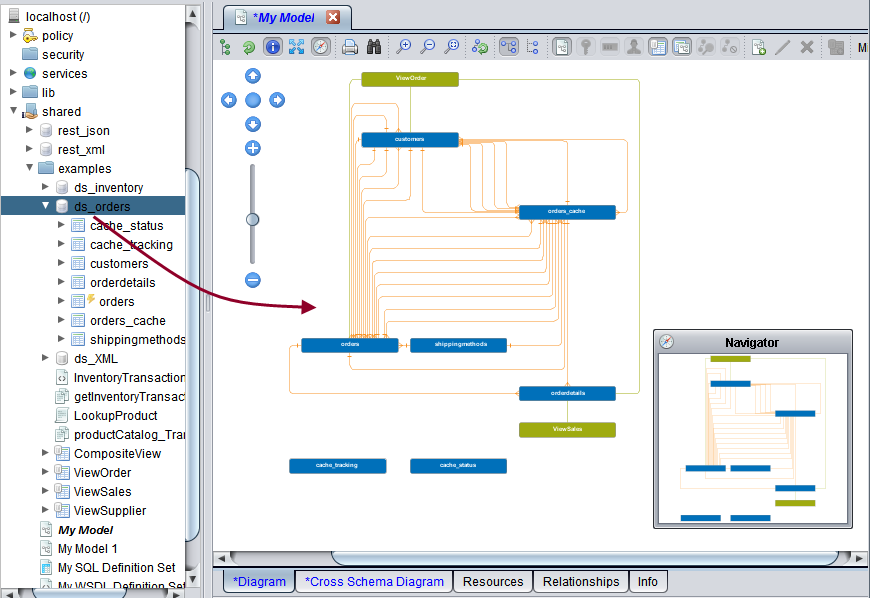The height and width of the screenshot is (598, 870).
Task: Click the fit-to-window icon in toolbar
Action: coord(296,47)
